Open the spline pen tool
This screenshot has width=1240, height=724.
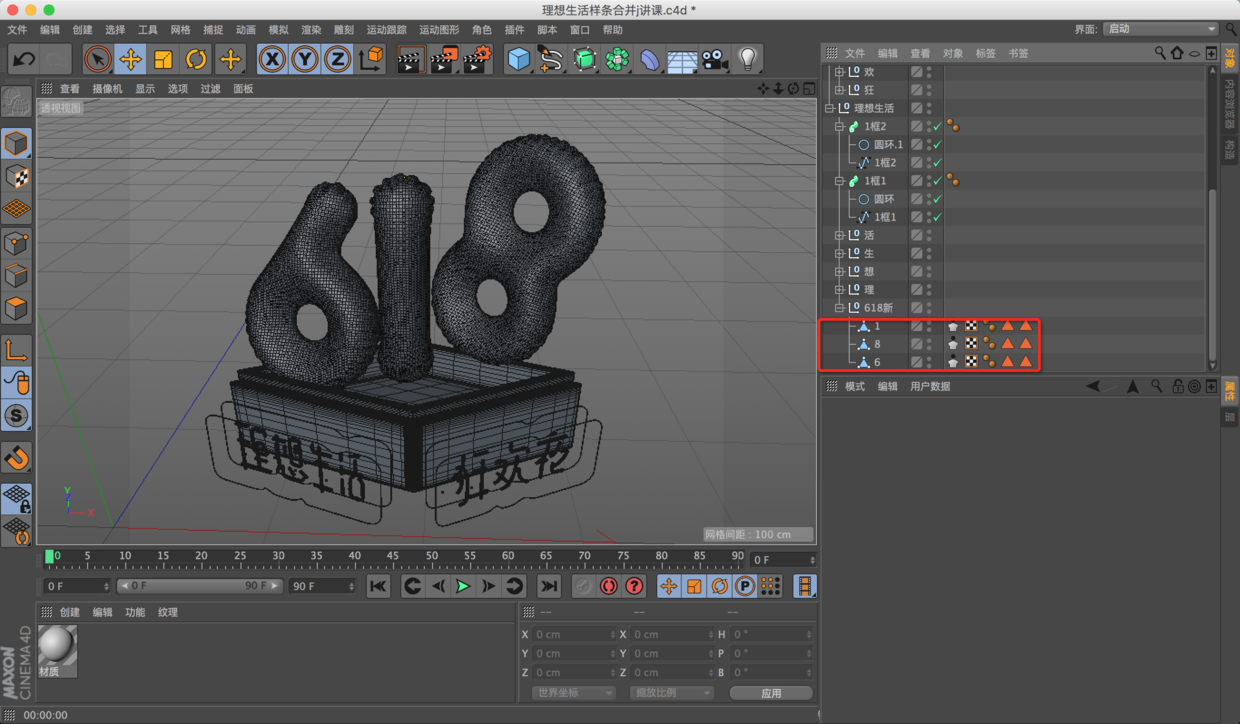click(551, 59)
